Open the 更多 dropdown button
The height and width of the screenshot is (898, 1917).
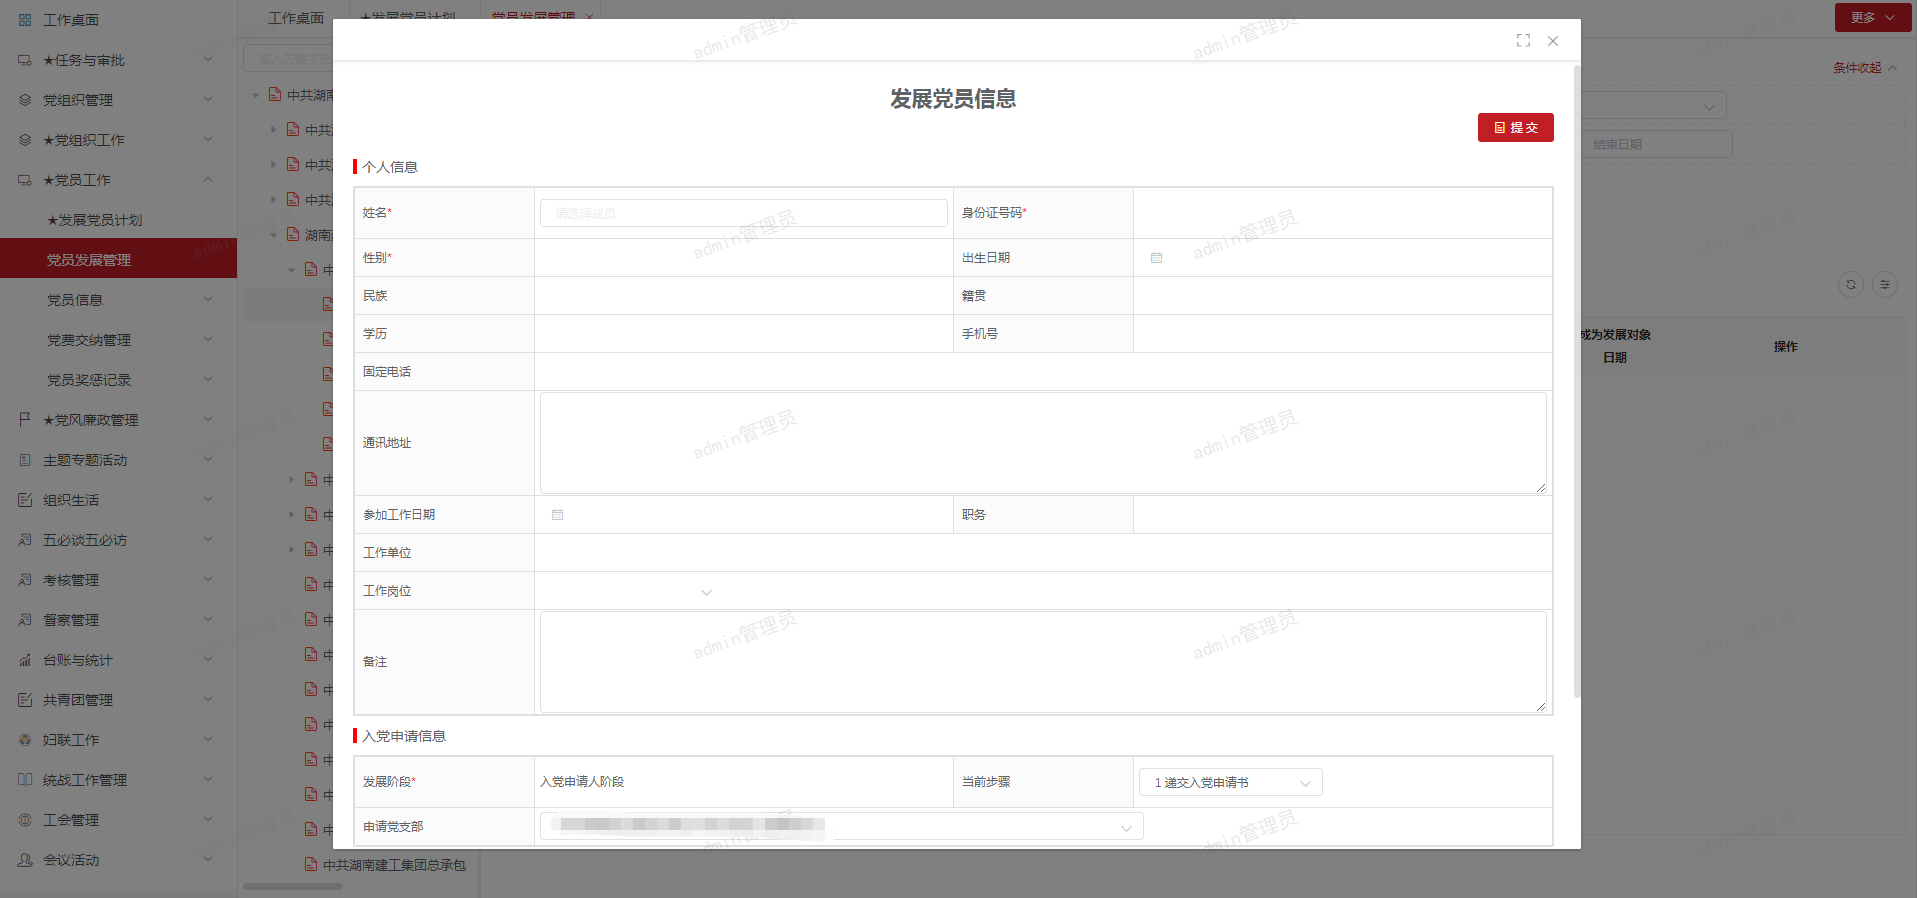point(1873,17)
